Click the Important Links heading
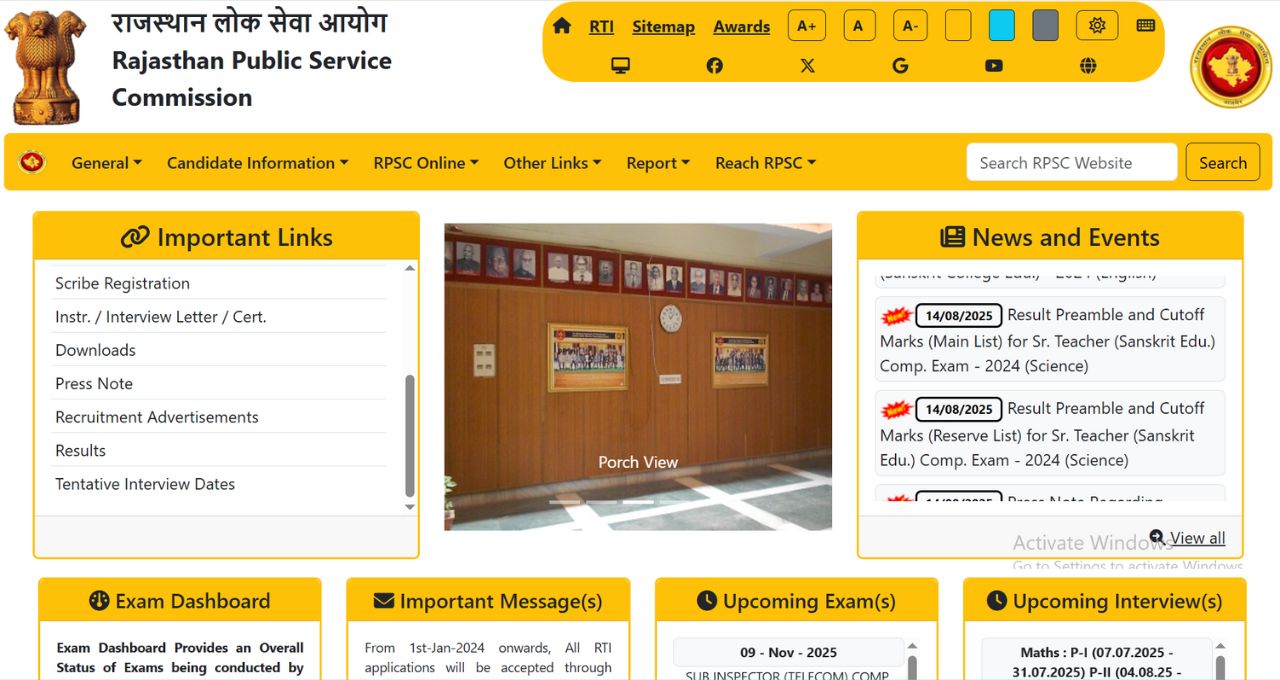 [x=226, y=238]
